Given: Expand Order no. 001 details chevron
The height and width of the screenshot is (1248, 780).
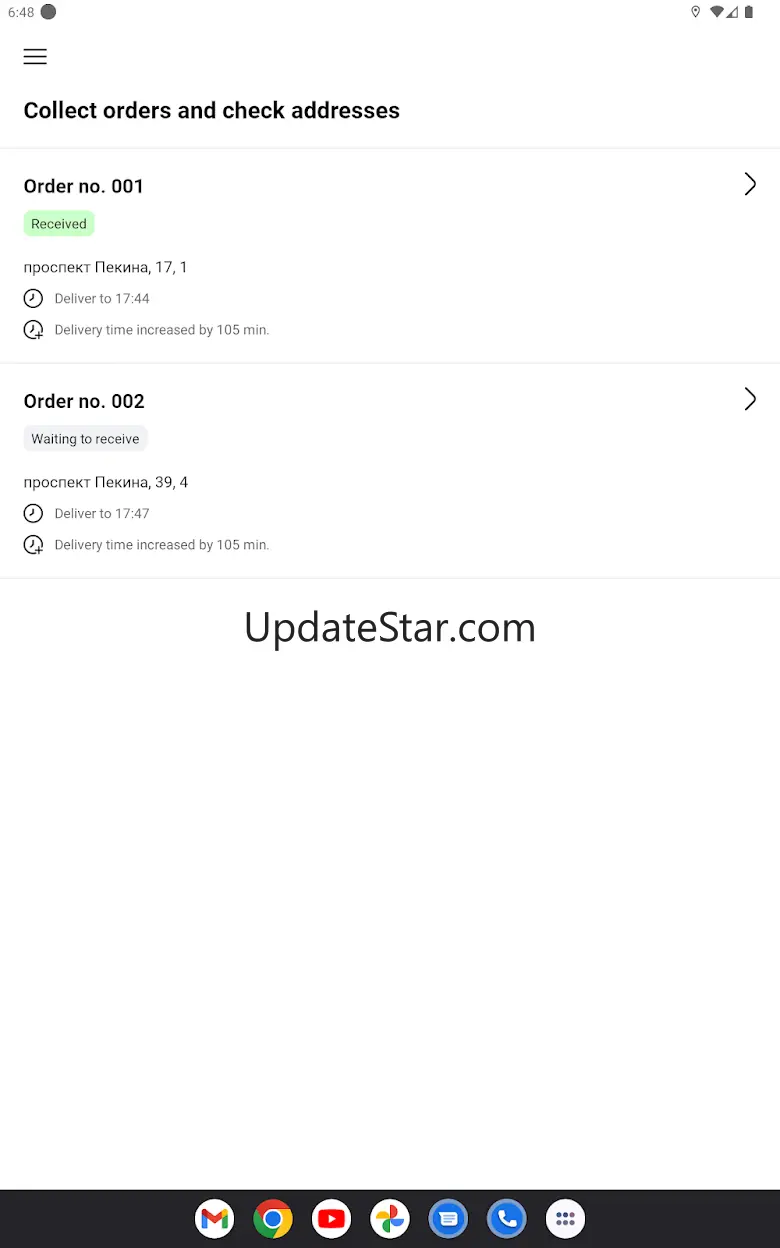Looking at the screenshot, I should coord(750,184).
